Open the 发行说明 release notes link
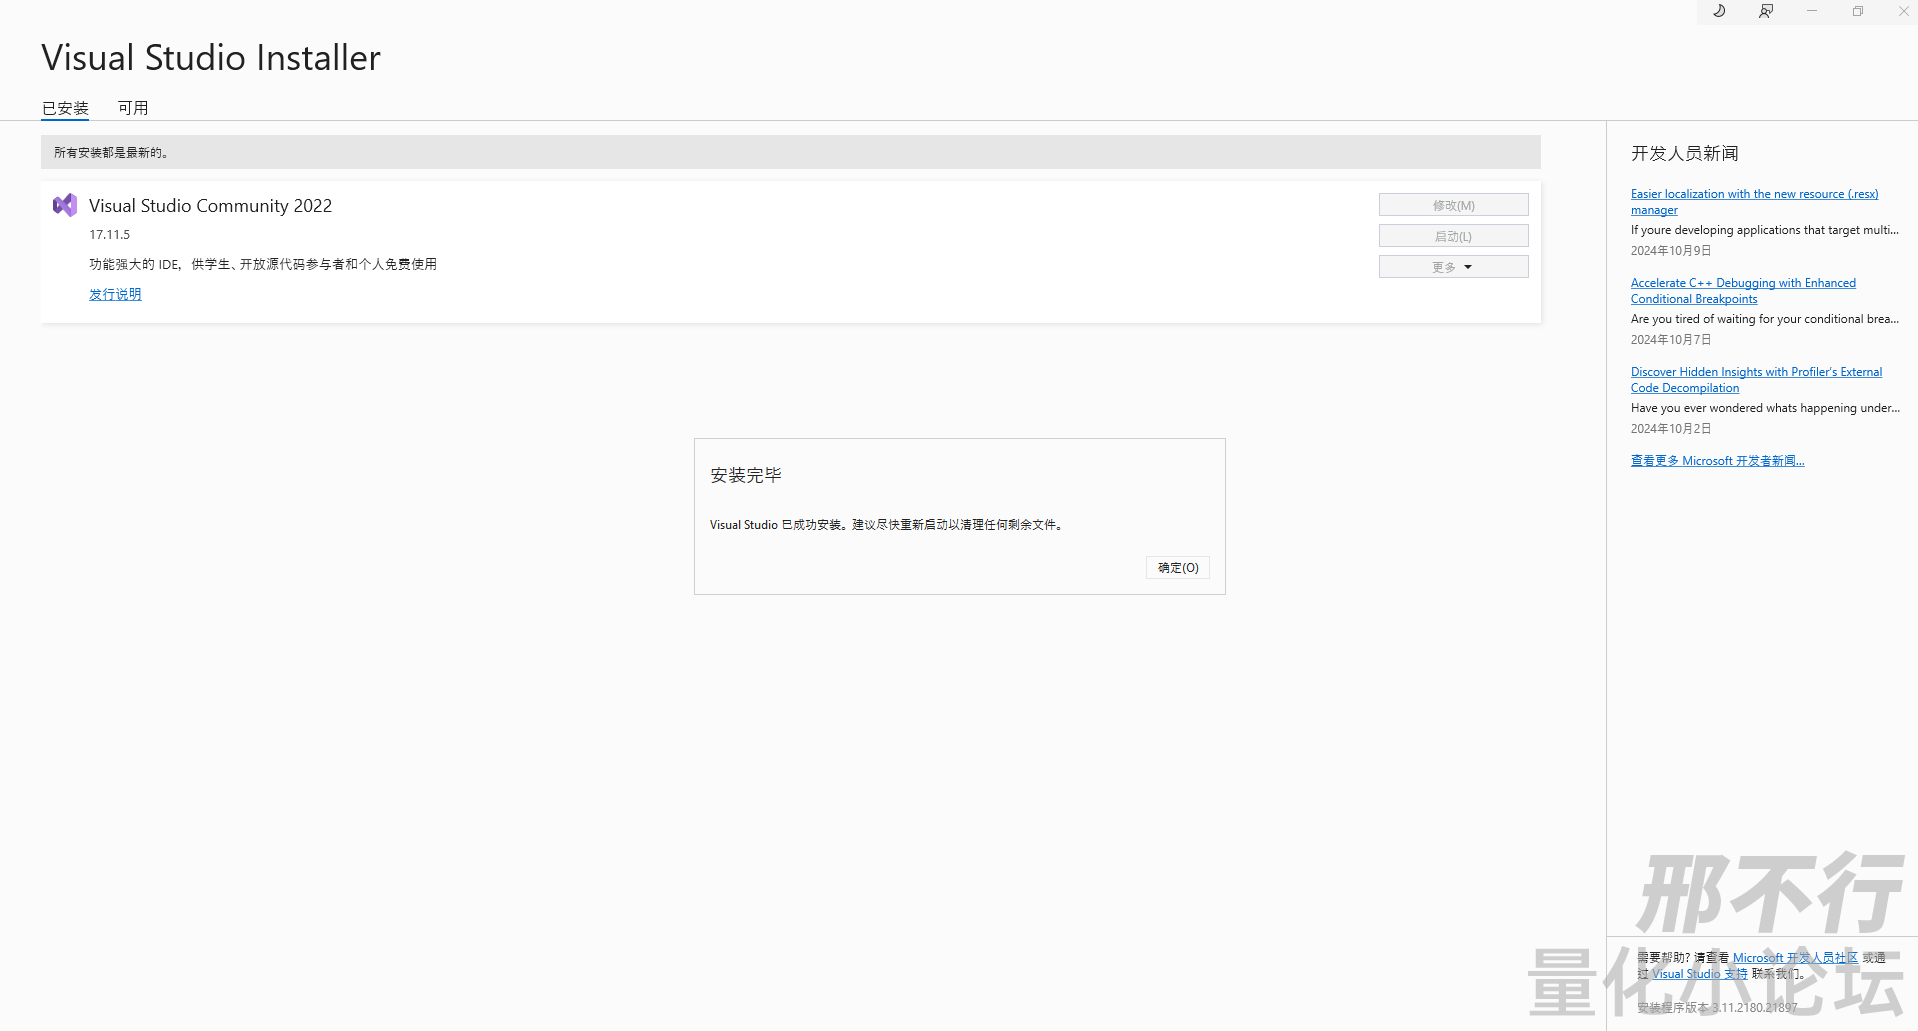1918x1031 pixels. 115,294
